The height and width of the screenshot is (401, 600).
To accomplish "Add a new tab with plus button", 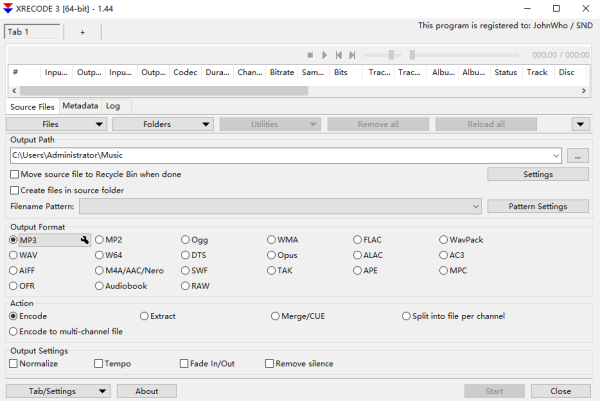I will (x=82, y=33).
